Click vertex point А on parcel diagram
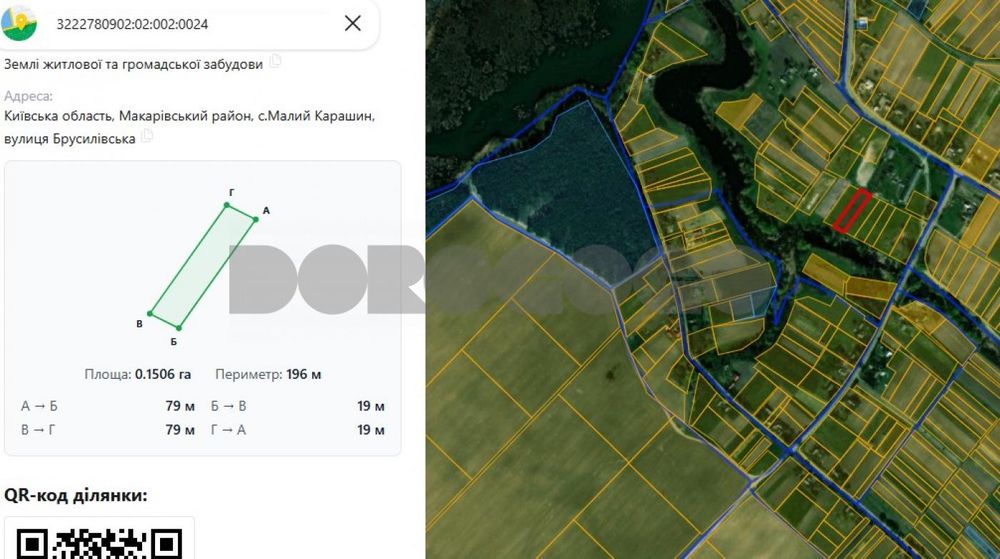The width and height of the screenshot is (1000, 559). [x=255, y=219]
